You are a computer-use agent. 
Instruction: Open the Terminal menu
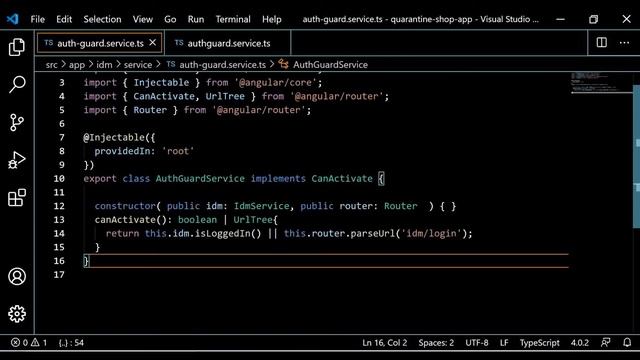pos(233,19)
